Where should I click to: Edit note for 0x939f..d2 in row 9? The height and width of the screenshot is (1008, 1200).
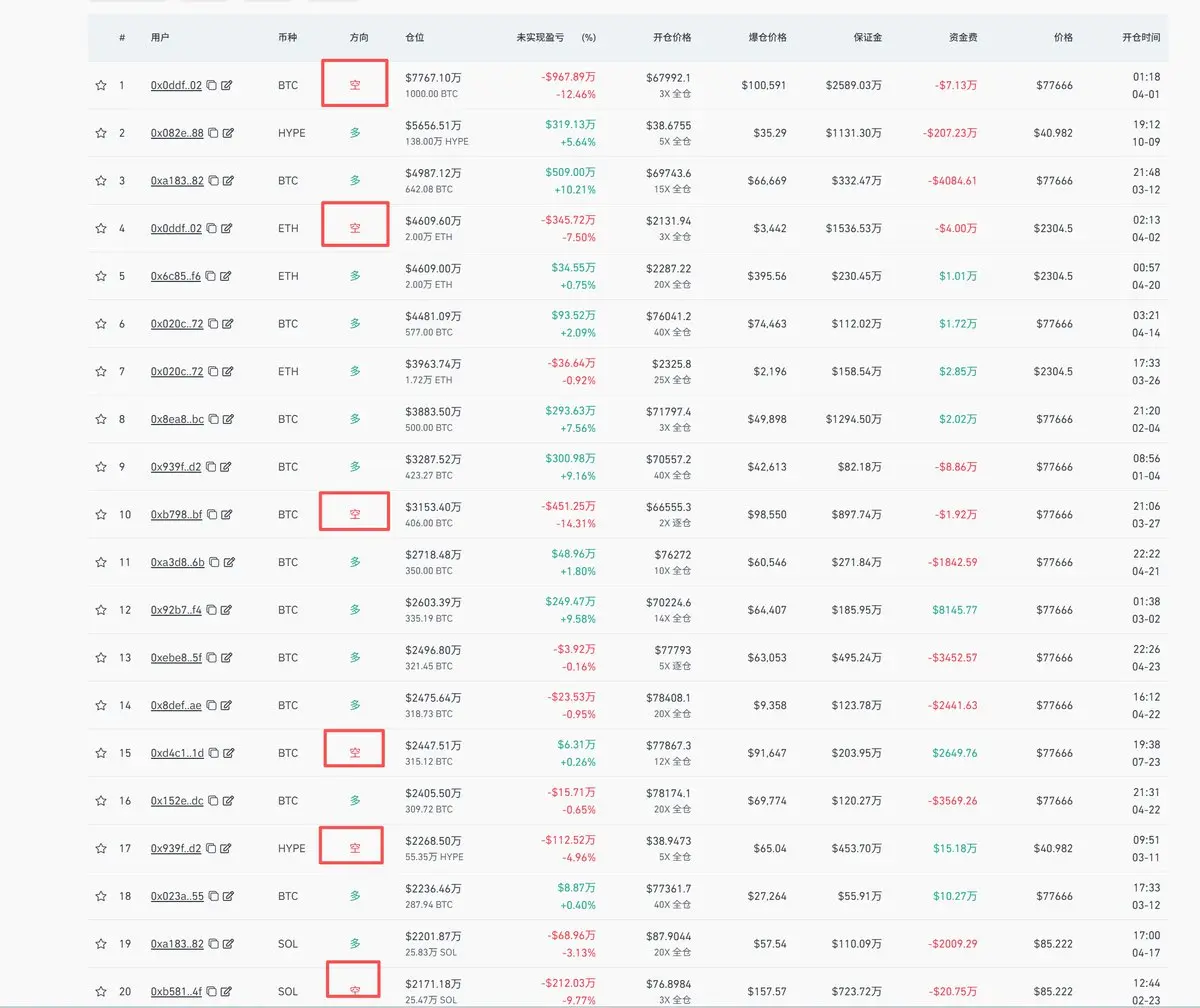(226, 467)
